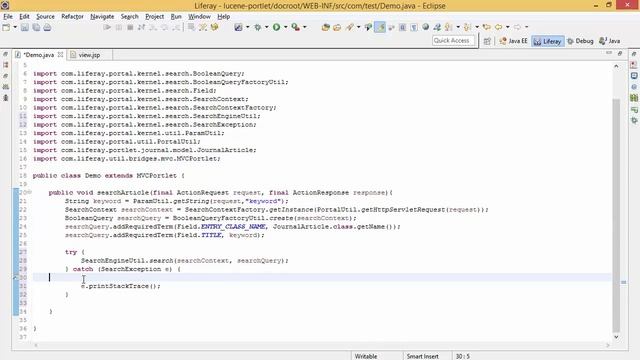Screen dimensions: 640x360
Task: Minimize the editor area view
Action: pos(609,53)
